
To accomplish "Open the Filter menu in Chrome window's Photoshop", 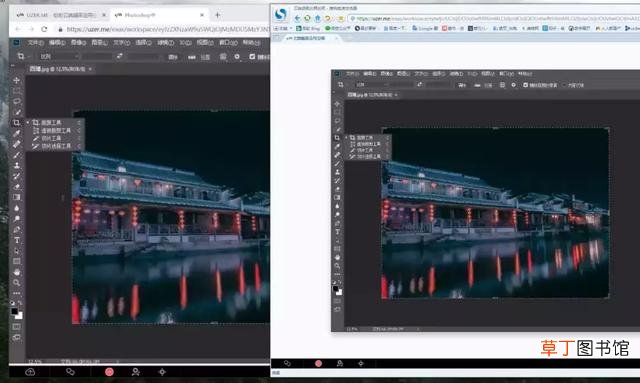I will click(165, 42).
